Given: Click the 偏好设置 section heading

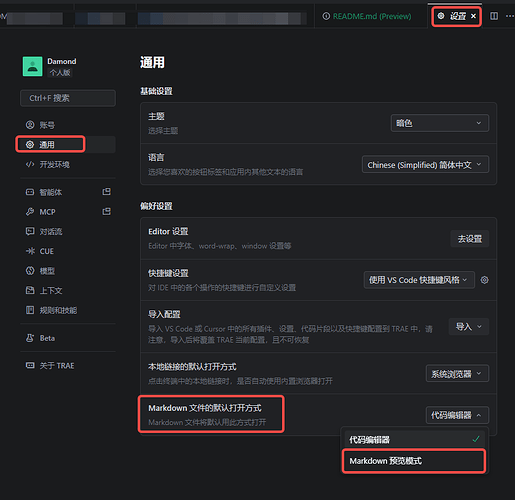Looking at the screenshot, I should (x=156, y=206).
